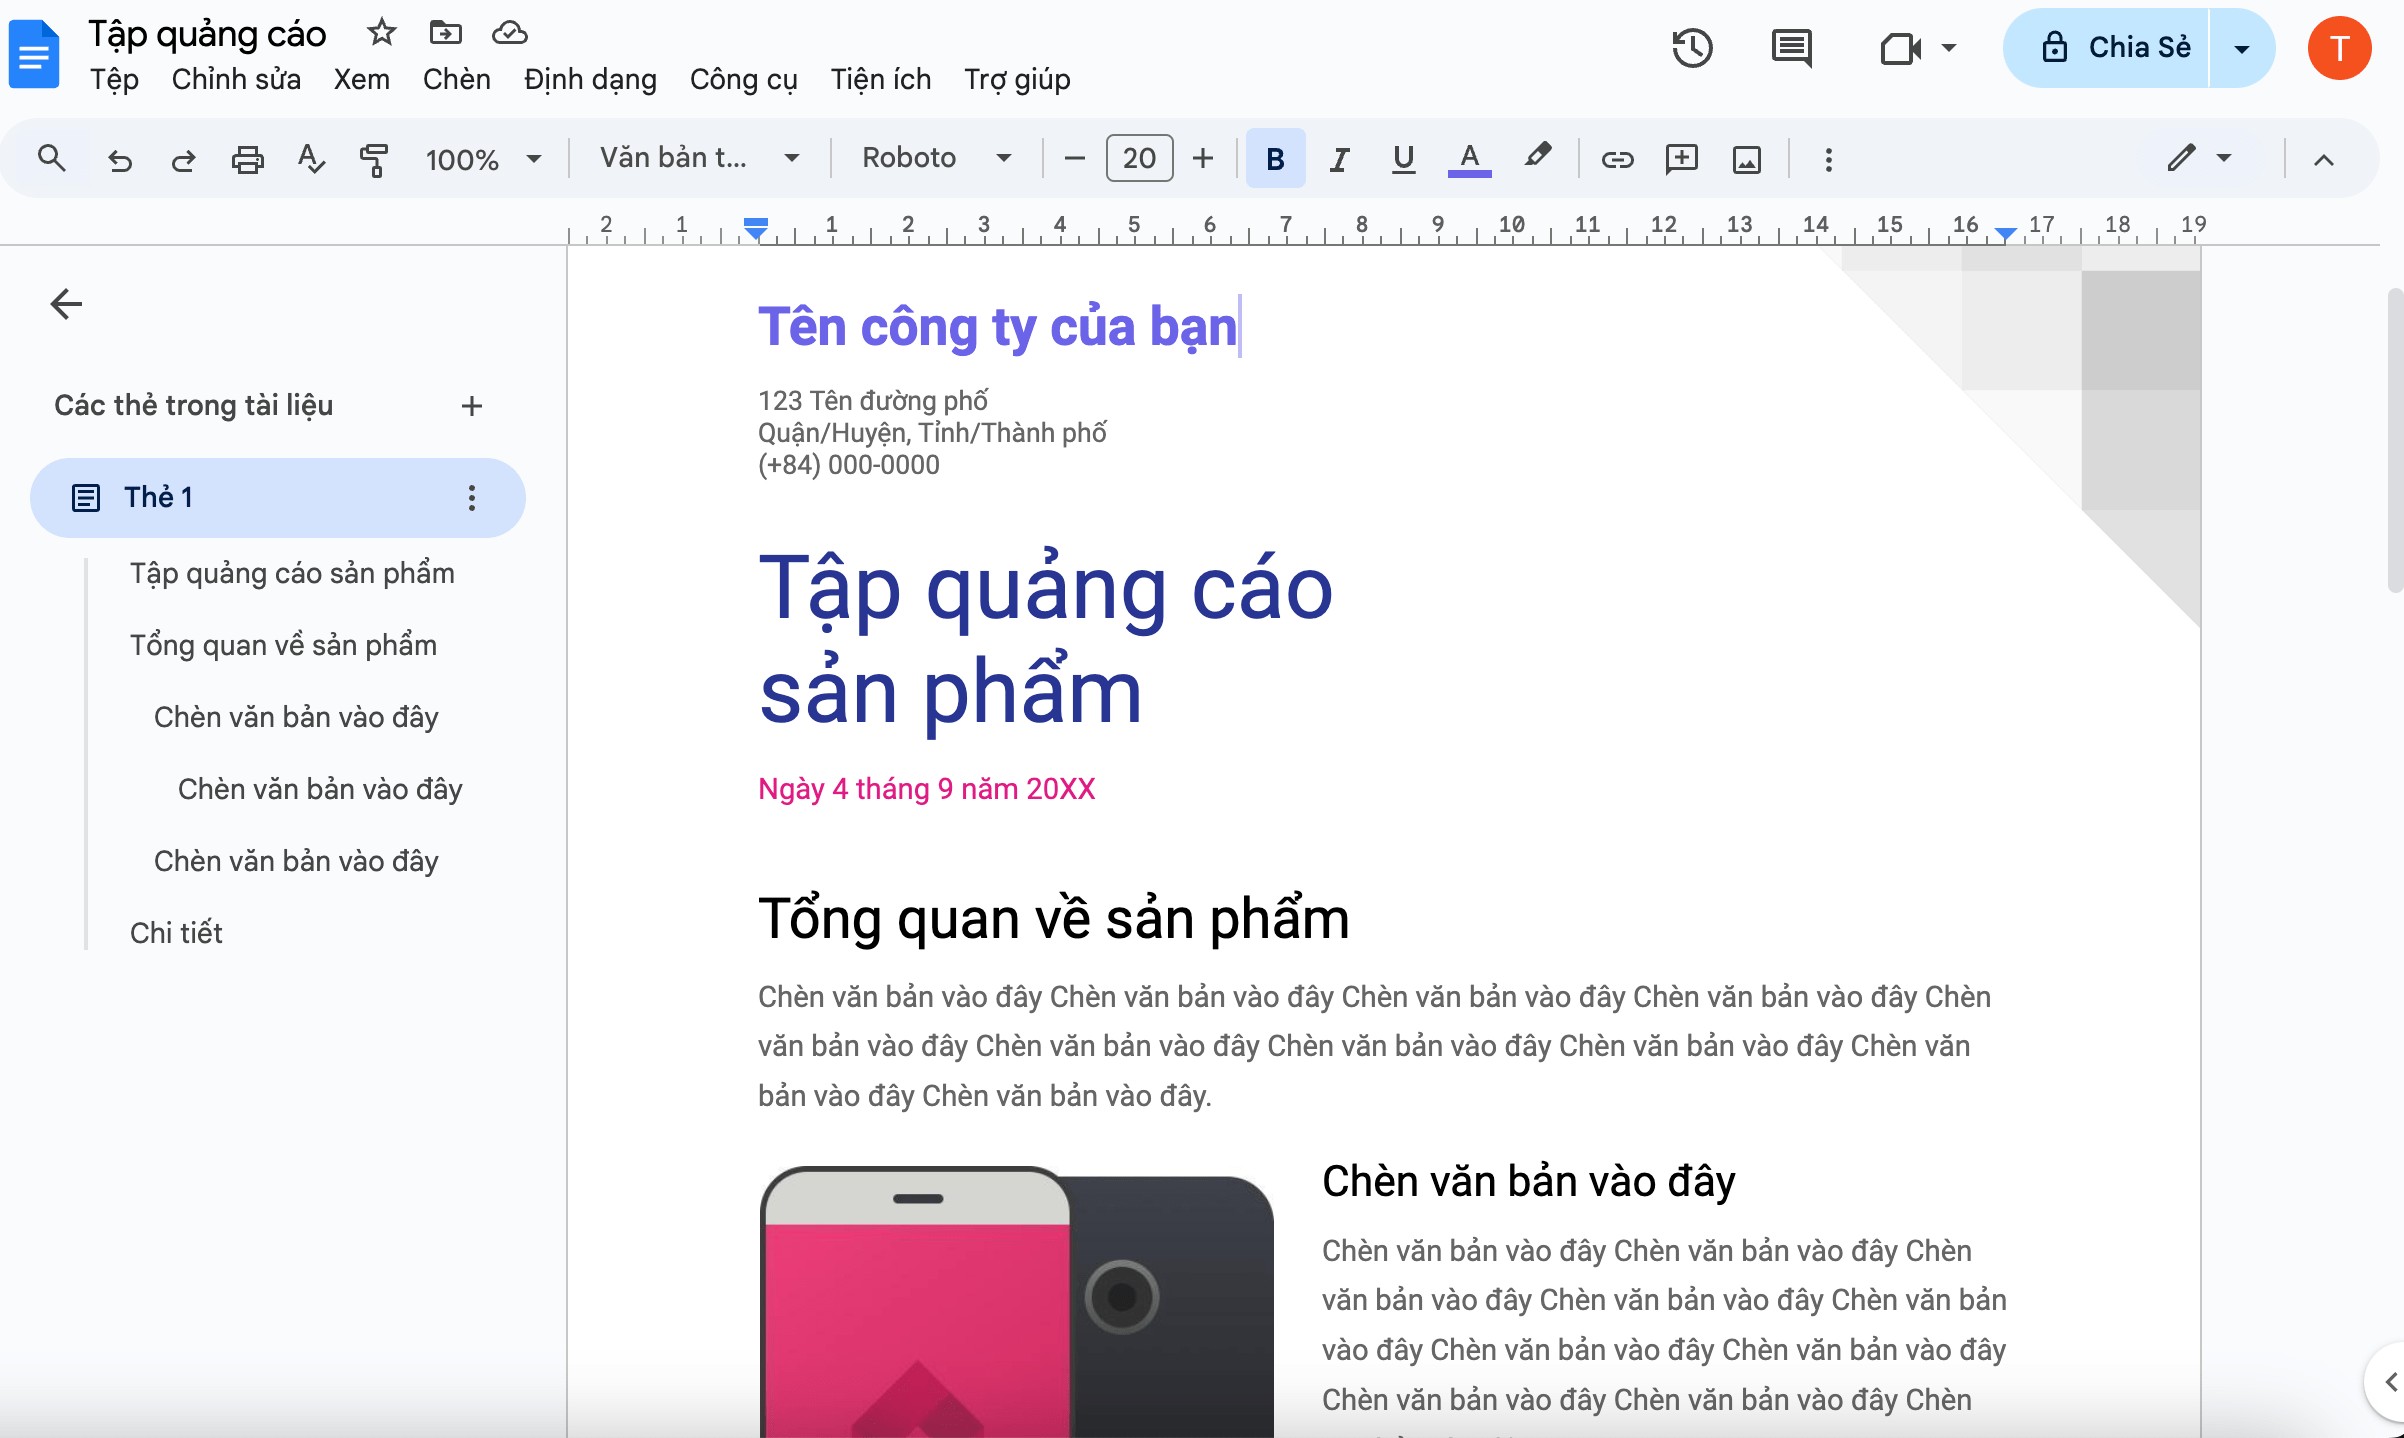Decrease font size
This screenshot has height=1438, width=2404.
click(1074, 159)
